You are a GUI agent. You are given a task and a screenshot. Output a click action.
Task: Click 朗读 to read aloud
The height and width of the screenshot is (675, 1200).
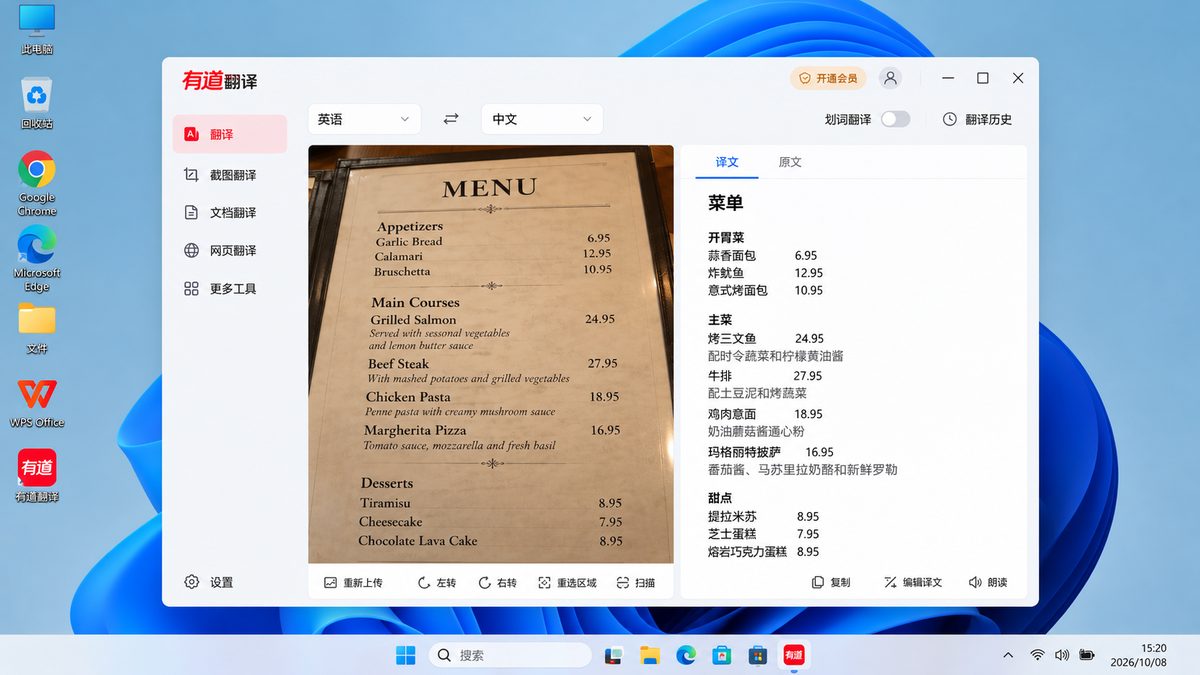point(988,582)
